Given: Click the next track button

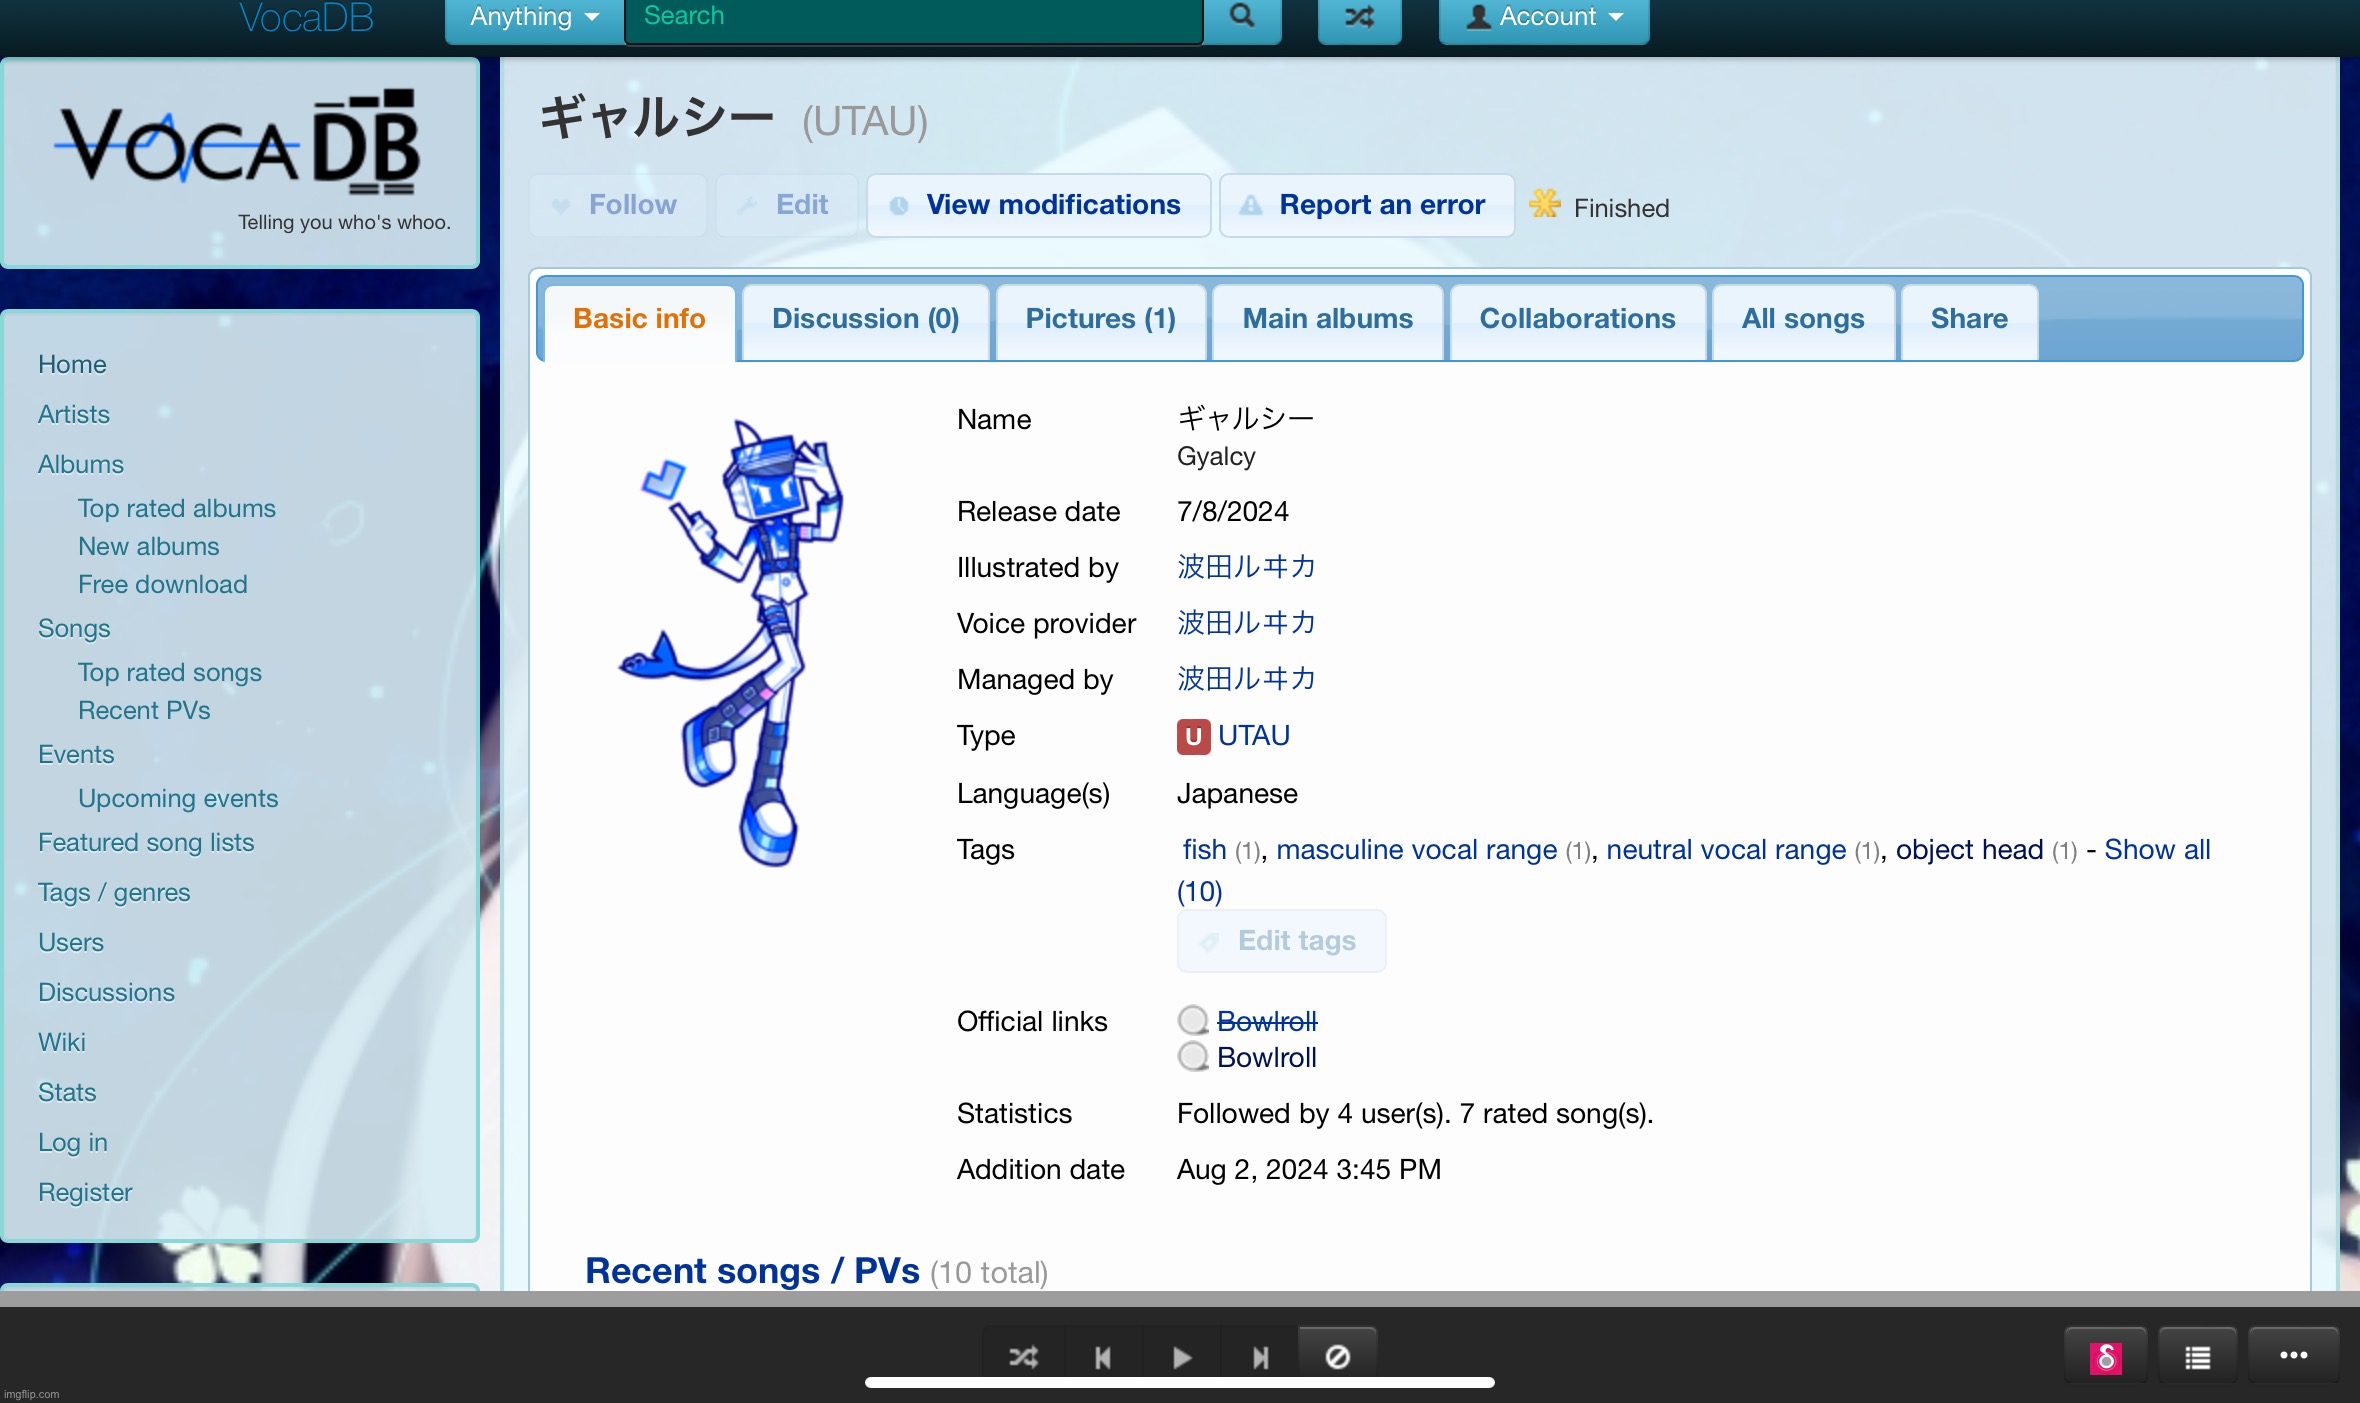Looking at the screenshot, I should coord(1260,1357).
